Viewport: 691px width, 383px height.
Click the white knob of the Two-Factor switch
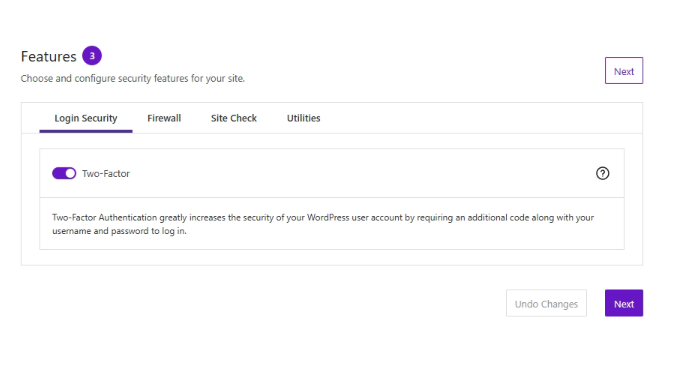pyautogui.click(x=70, y=173)
